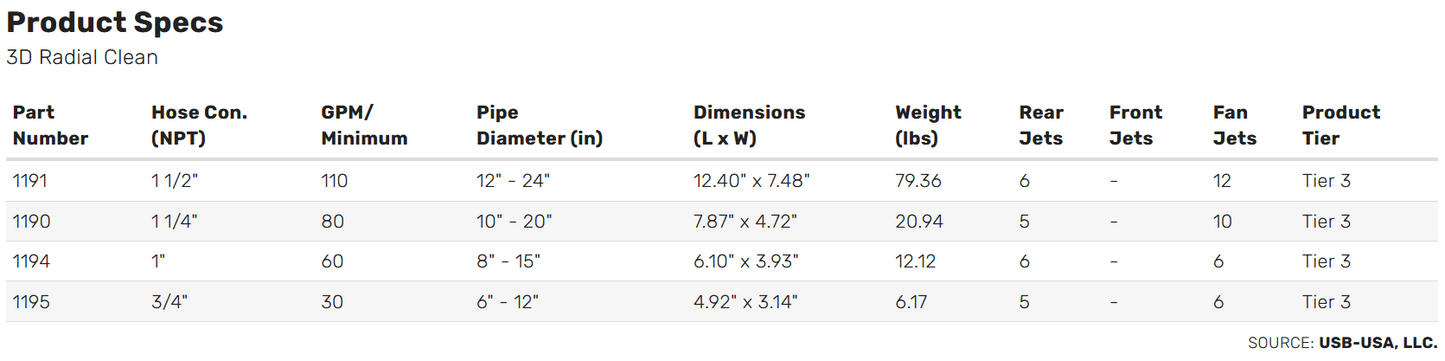Click the 79.36 weight value
The image size is (1445, 361).
918,181
